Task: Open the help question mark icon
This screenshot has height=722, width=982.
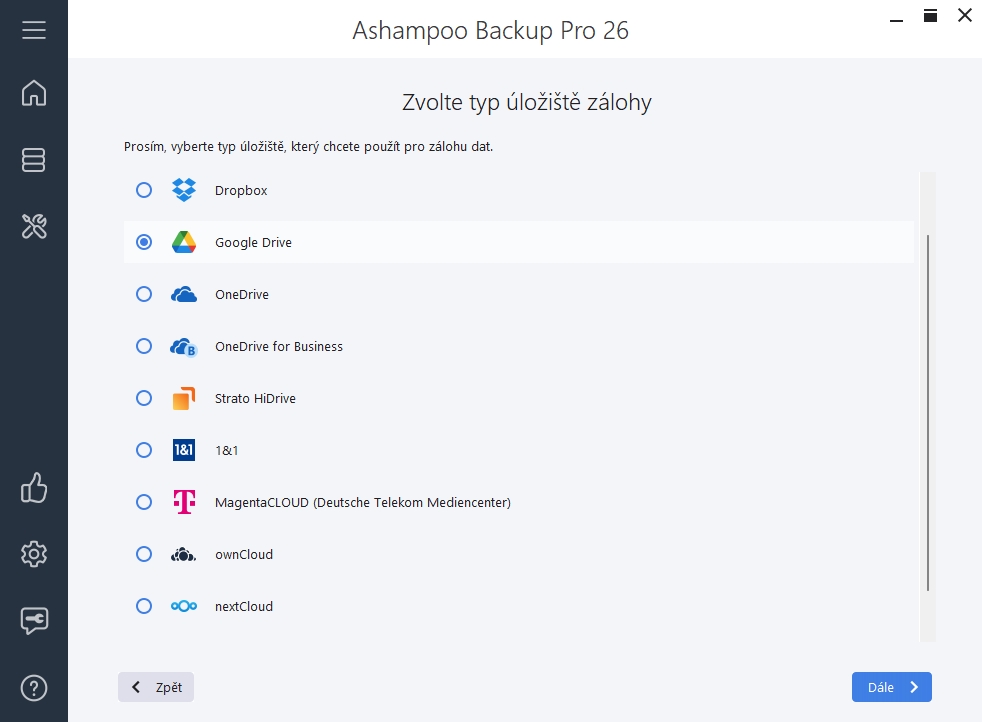Action: 34,688
